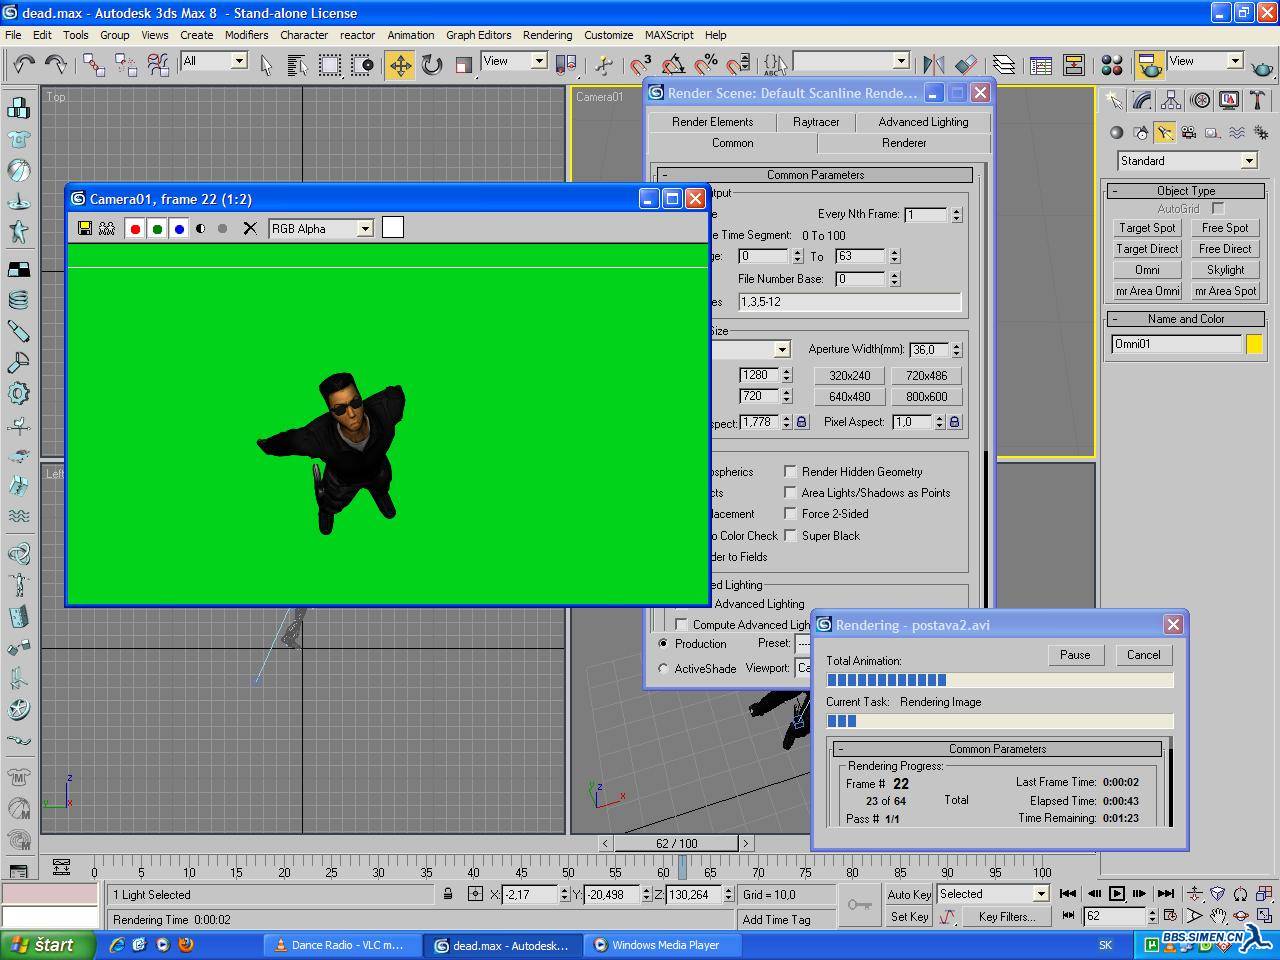This screenshot has height=960, width=1280.
Task: Open the Graph Editors menu
Action: click(x=478, y=35)
